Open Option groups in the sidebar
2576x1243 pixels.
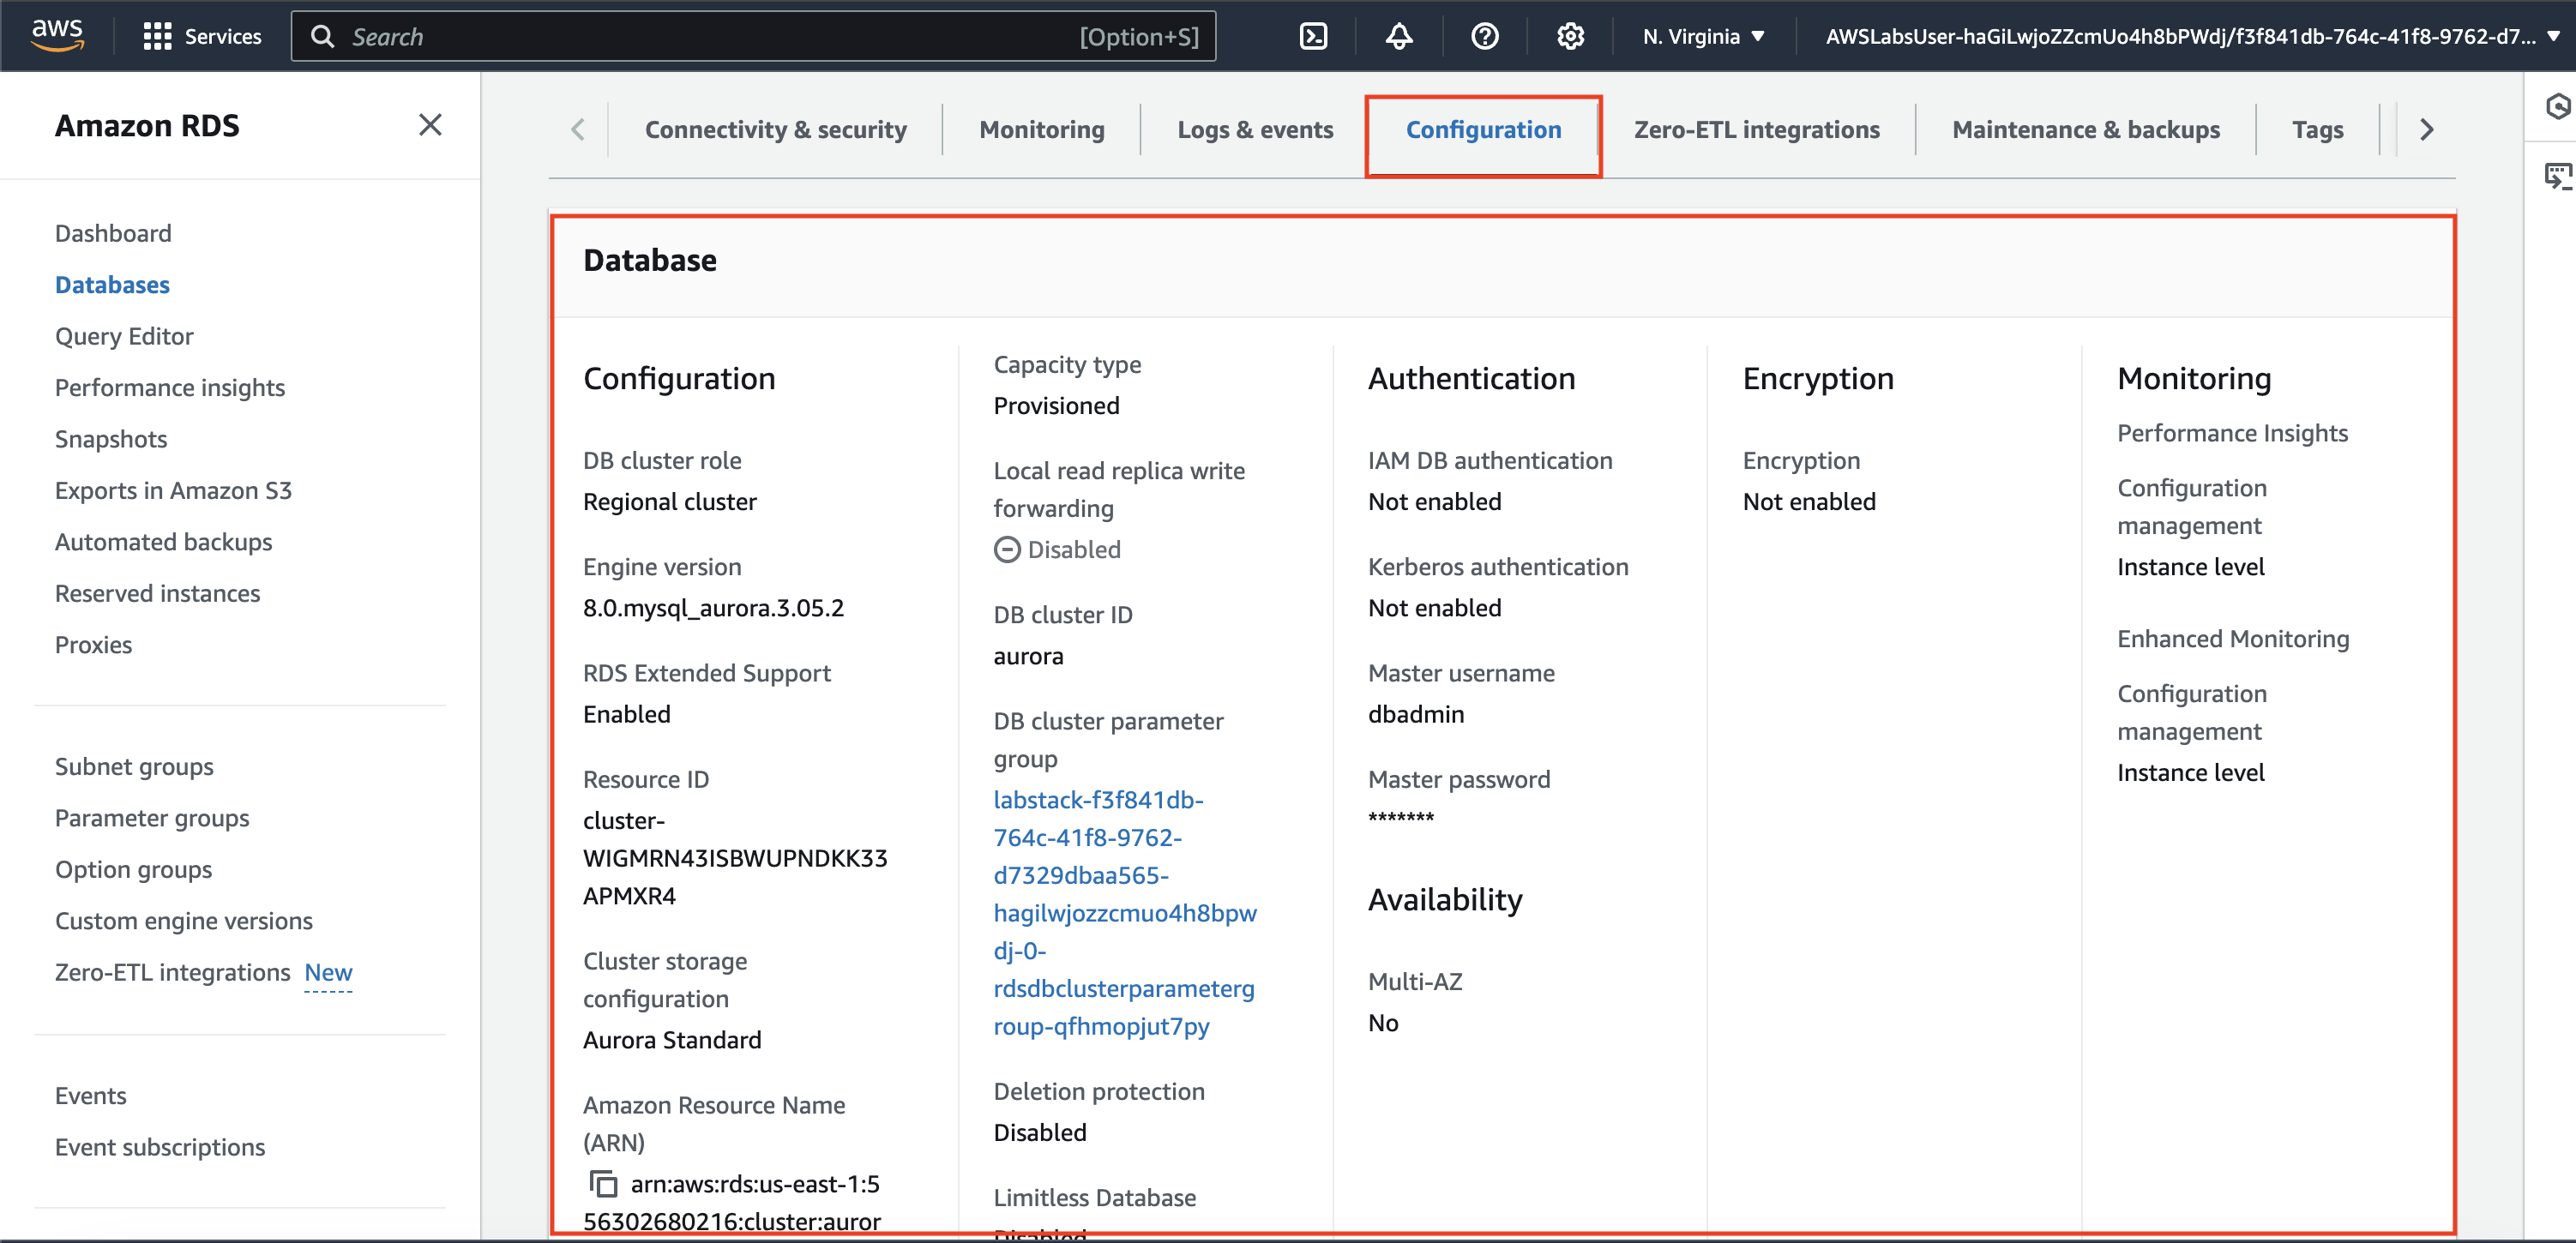pyautogui.click(x=133, y=870)
